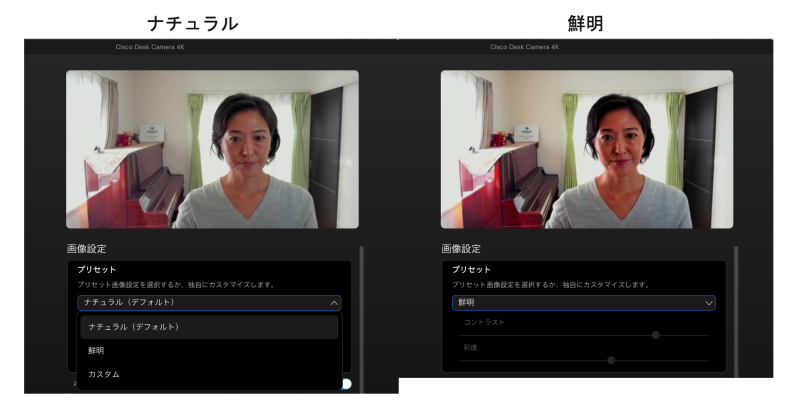The image size is (800, 412).
Task: Click the Cisco Desk Camera 4K title in the left window
Action: [148, 47]
